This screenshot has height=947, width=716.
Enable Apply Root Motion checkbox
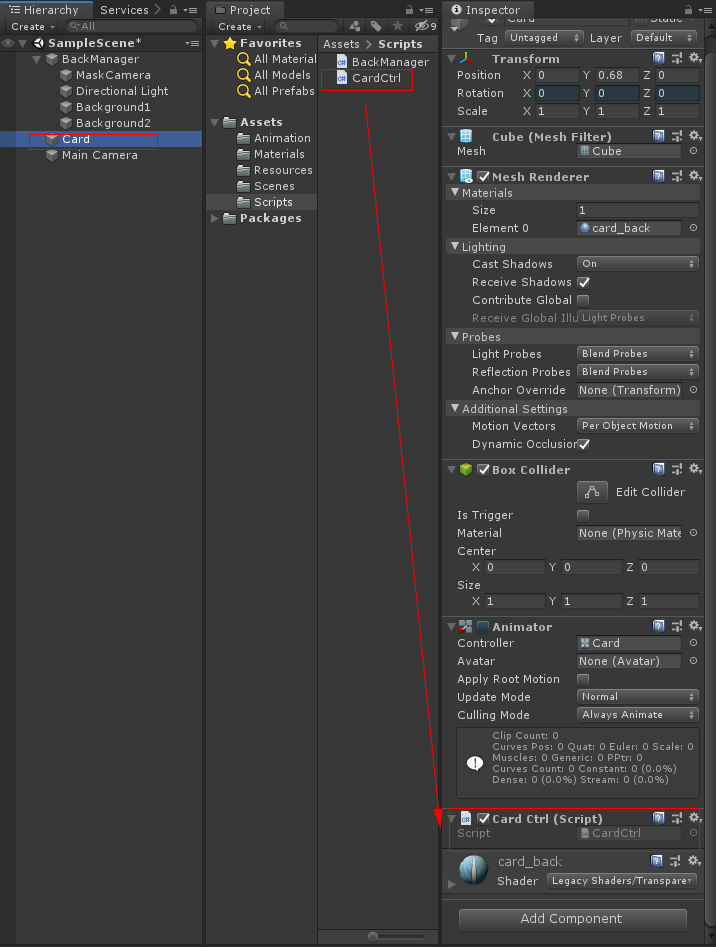(583, 679)
